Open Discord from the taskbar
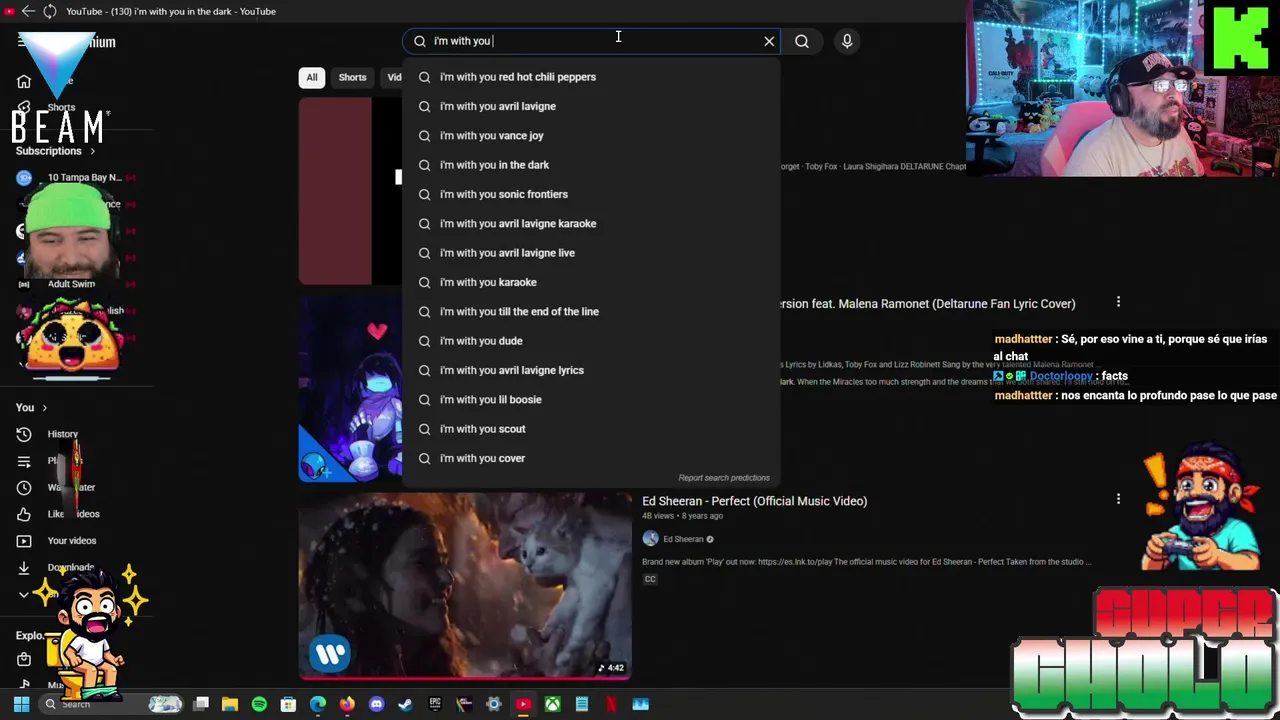 click(376, 704)
